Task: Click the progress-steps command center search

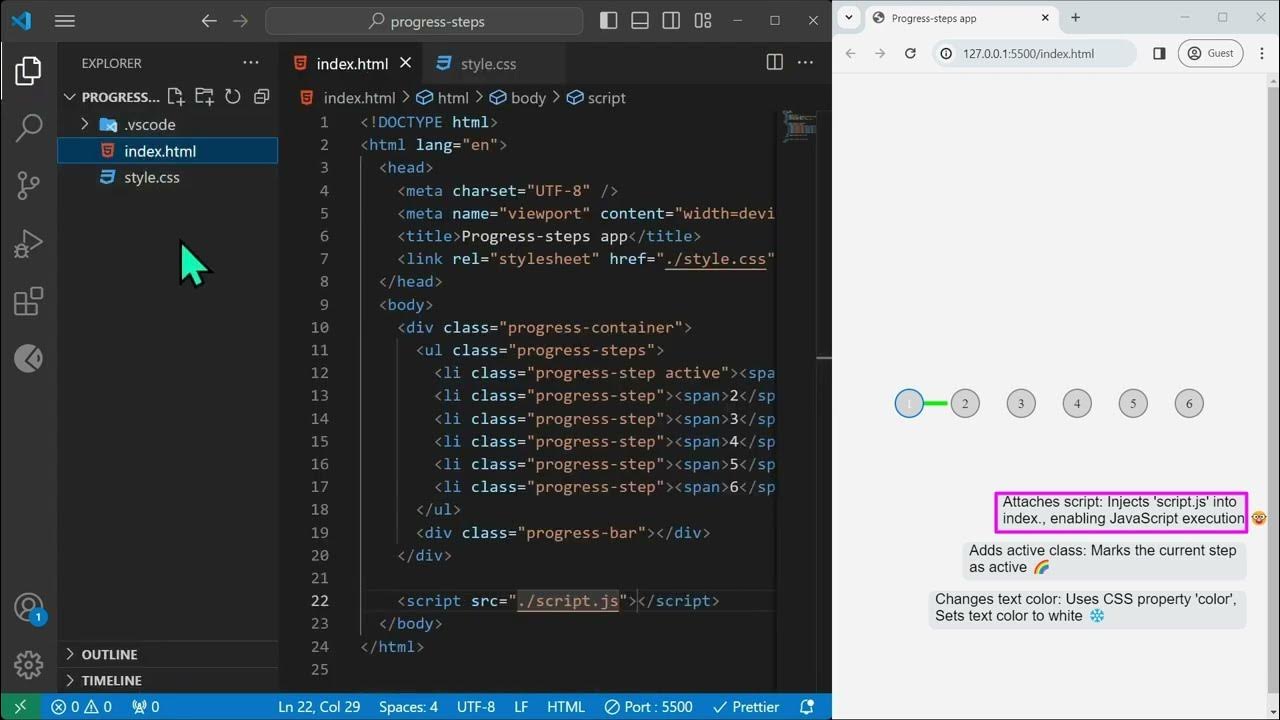Action: [x=424, y=20]
